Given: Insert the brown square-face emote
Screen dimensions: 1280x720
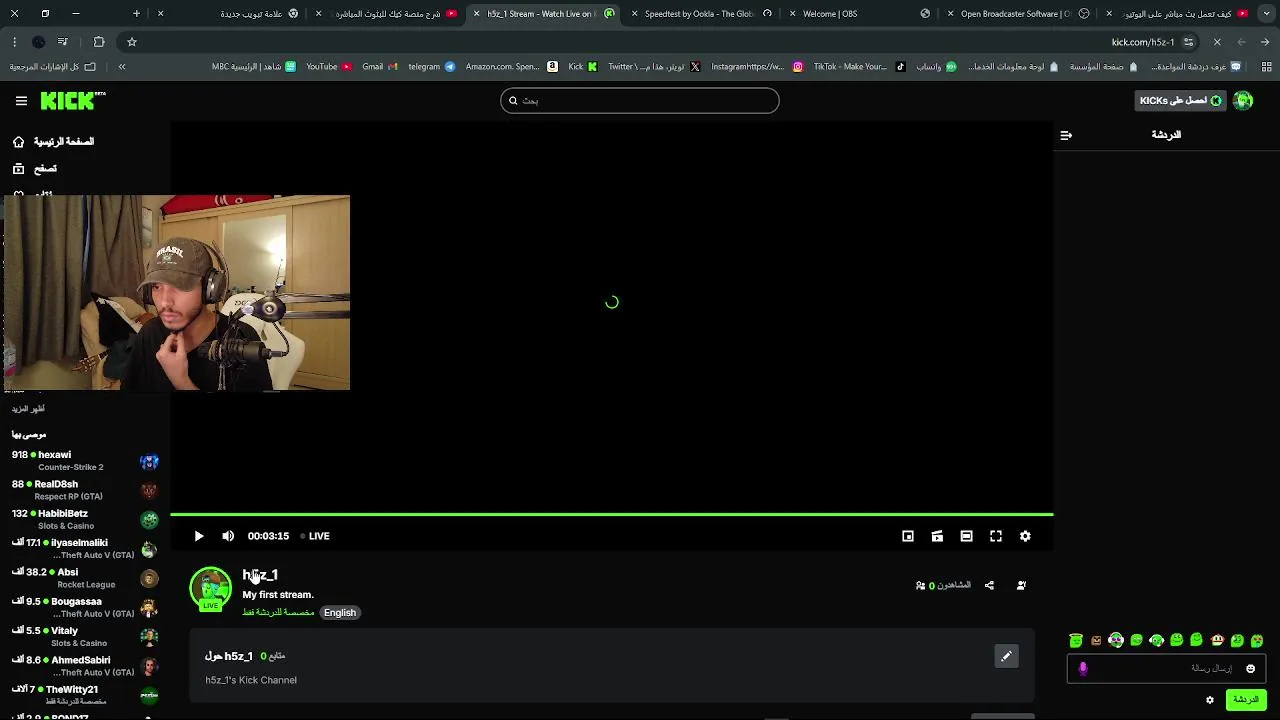Looking at the screenshot, I should [1096, 640].
